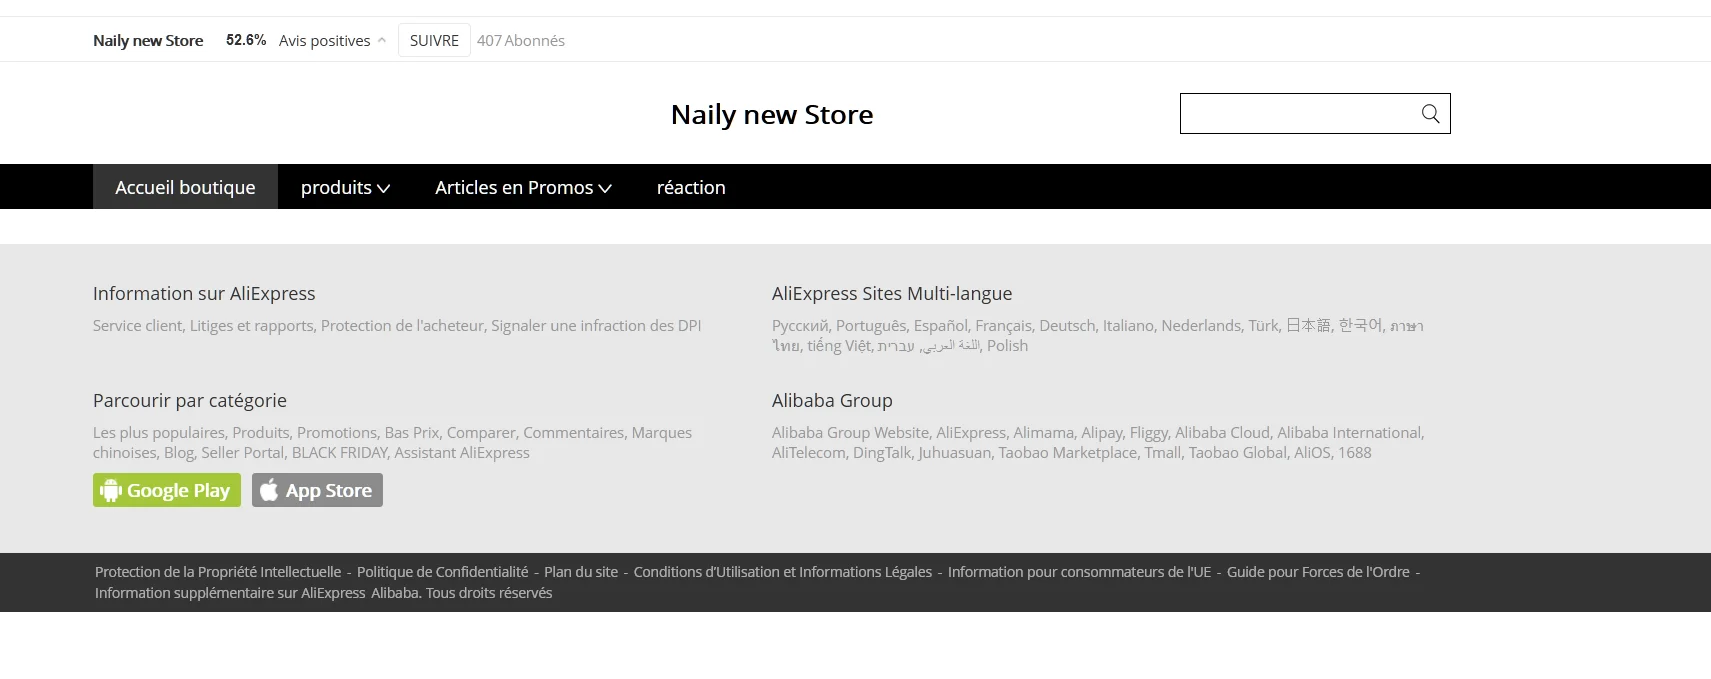Screen dimensions: 1711x679
Task: Open the 1688 link
Action: click(1355, 453)
